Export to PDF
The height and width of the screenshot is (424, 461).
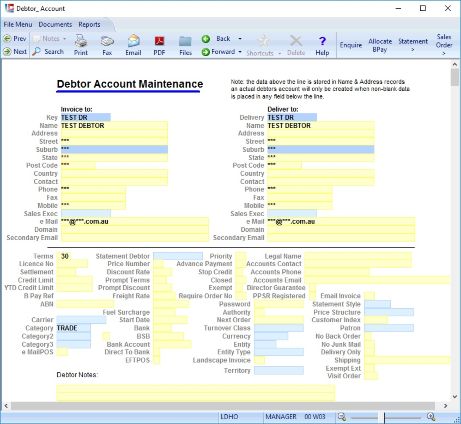[x=159, y=45]
